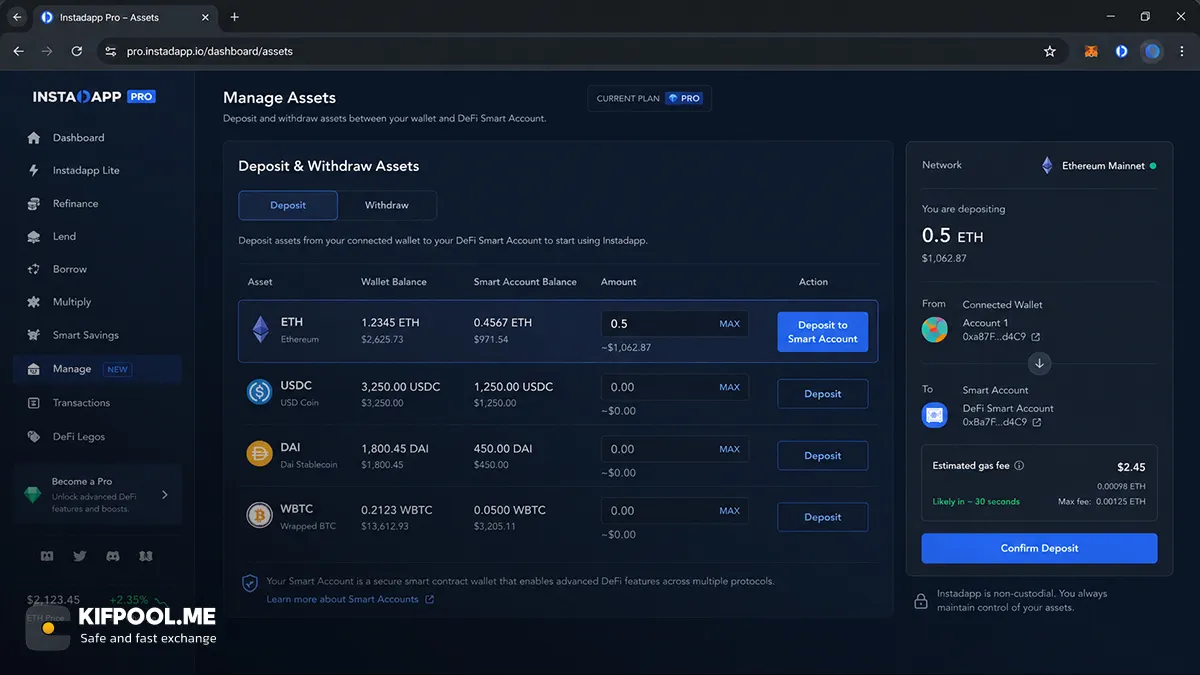Select the Instadapp Pro – Assets browser tab
This screenshot has width=1200, height=675.
click(x=125, y=17)
